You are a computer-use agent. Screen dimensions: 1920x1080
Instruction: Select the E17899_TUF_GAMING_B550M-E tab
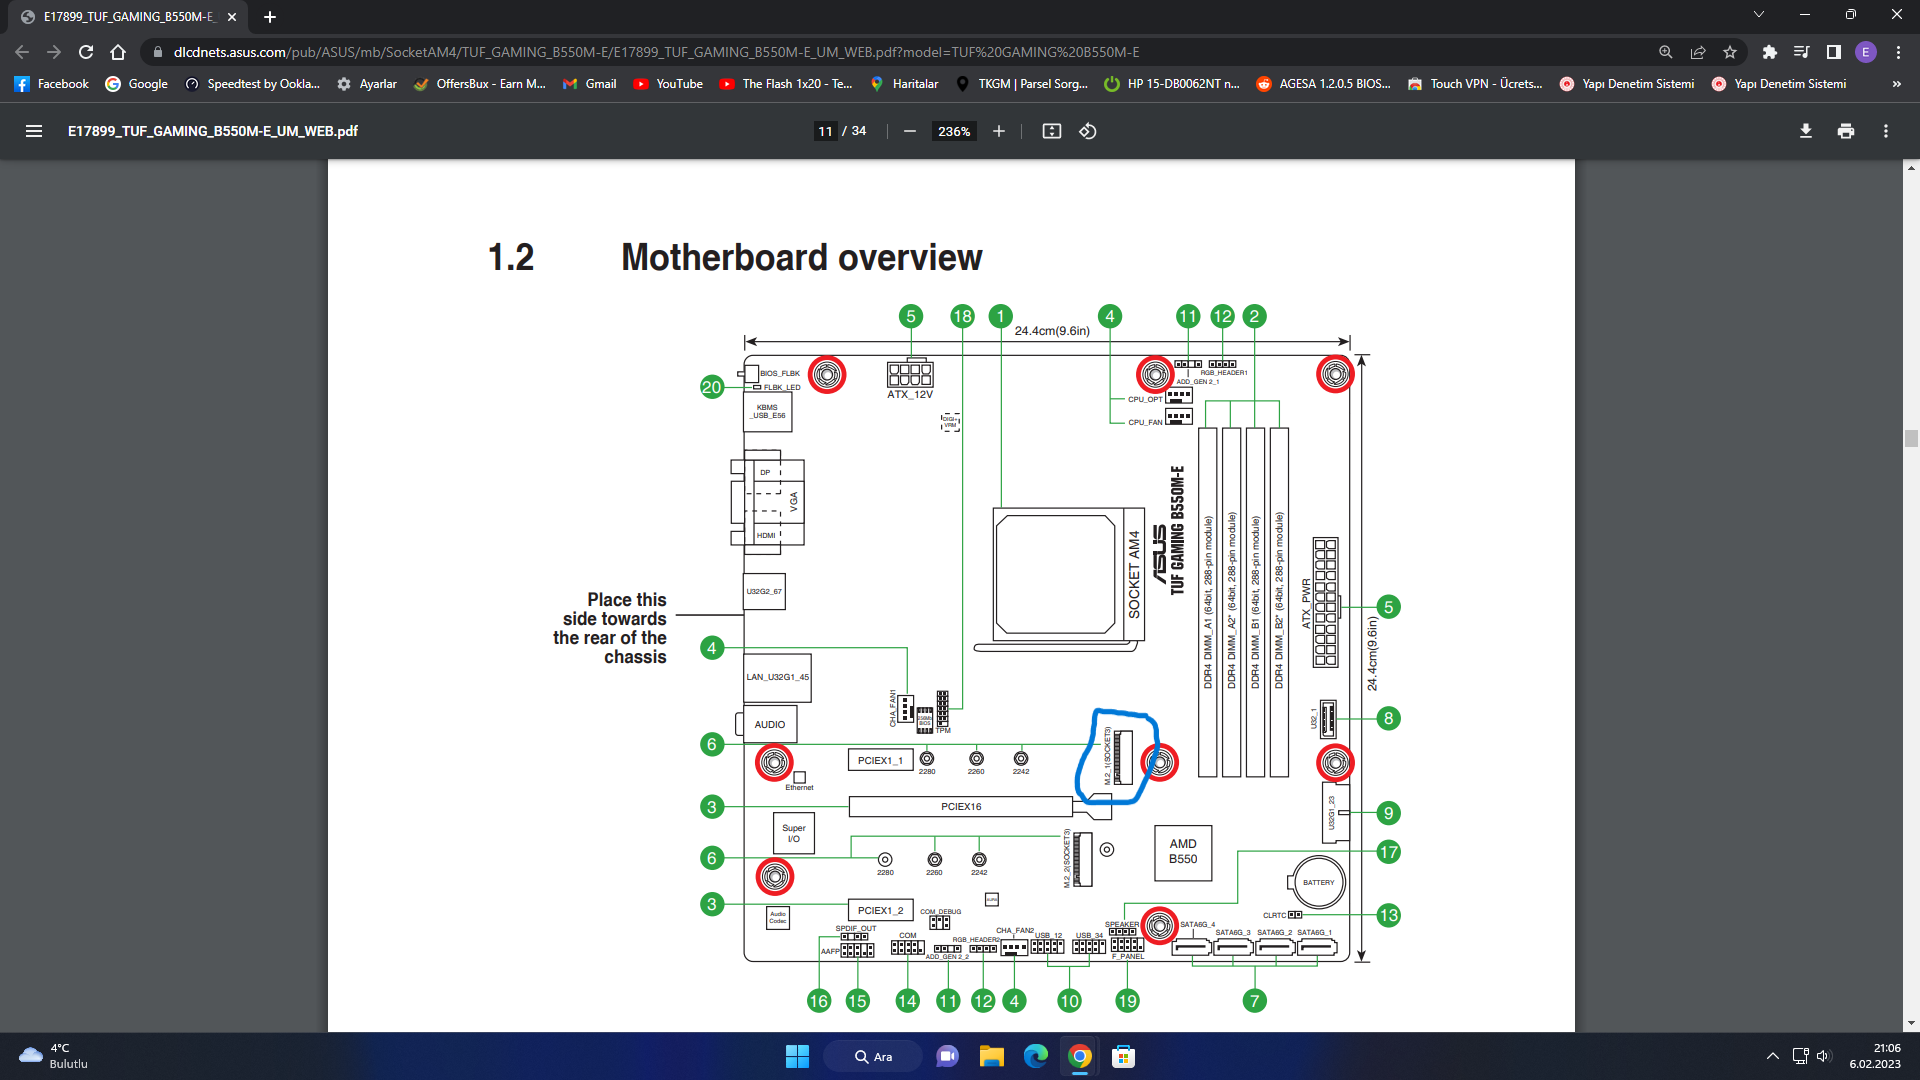[126, 17]
